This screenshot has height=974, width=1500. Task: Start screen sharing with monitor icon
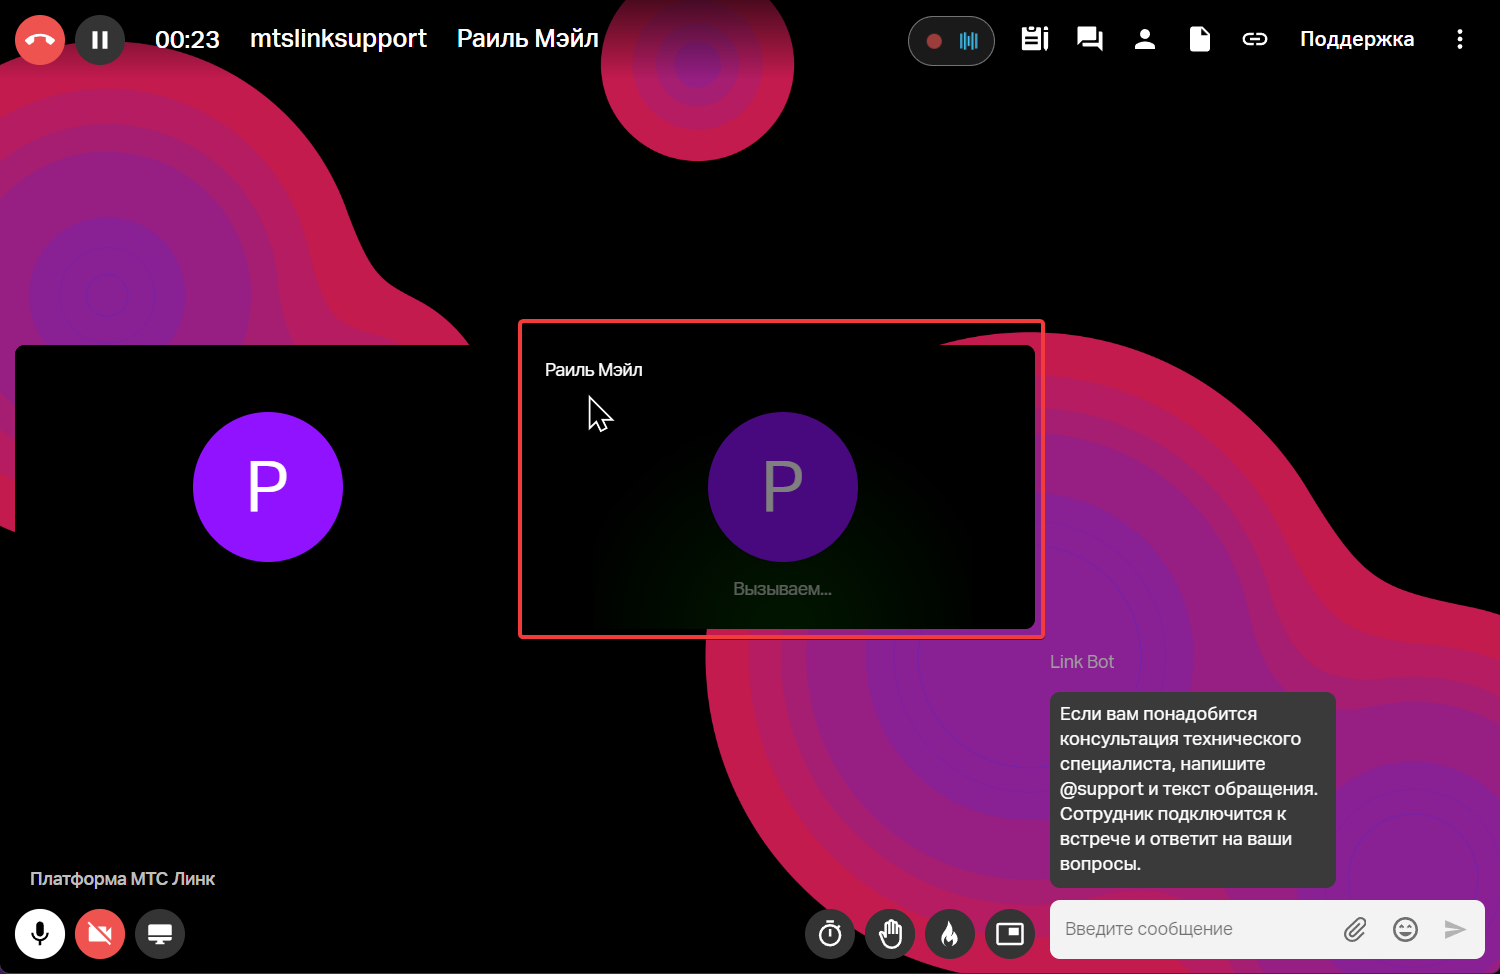(160, 934)
